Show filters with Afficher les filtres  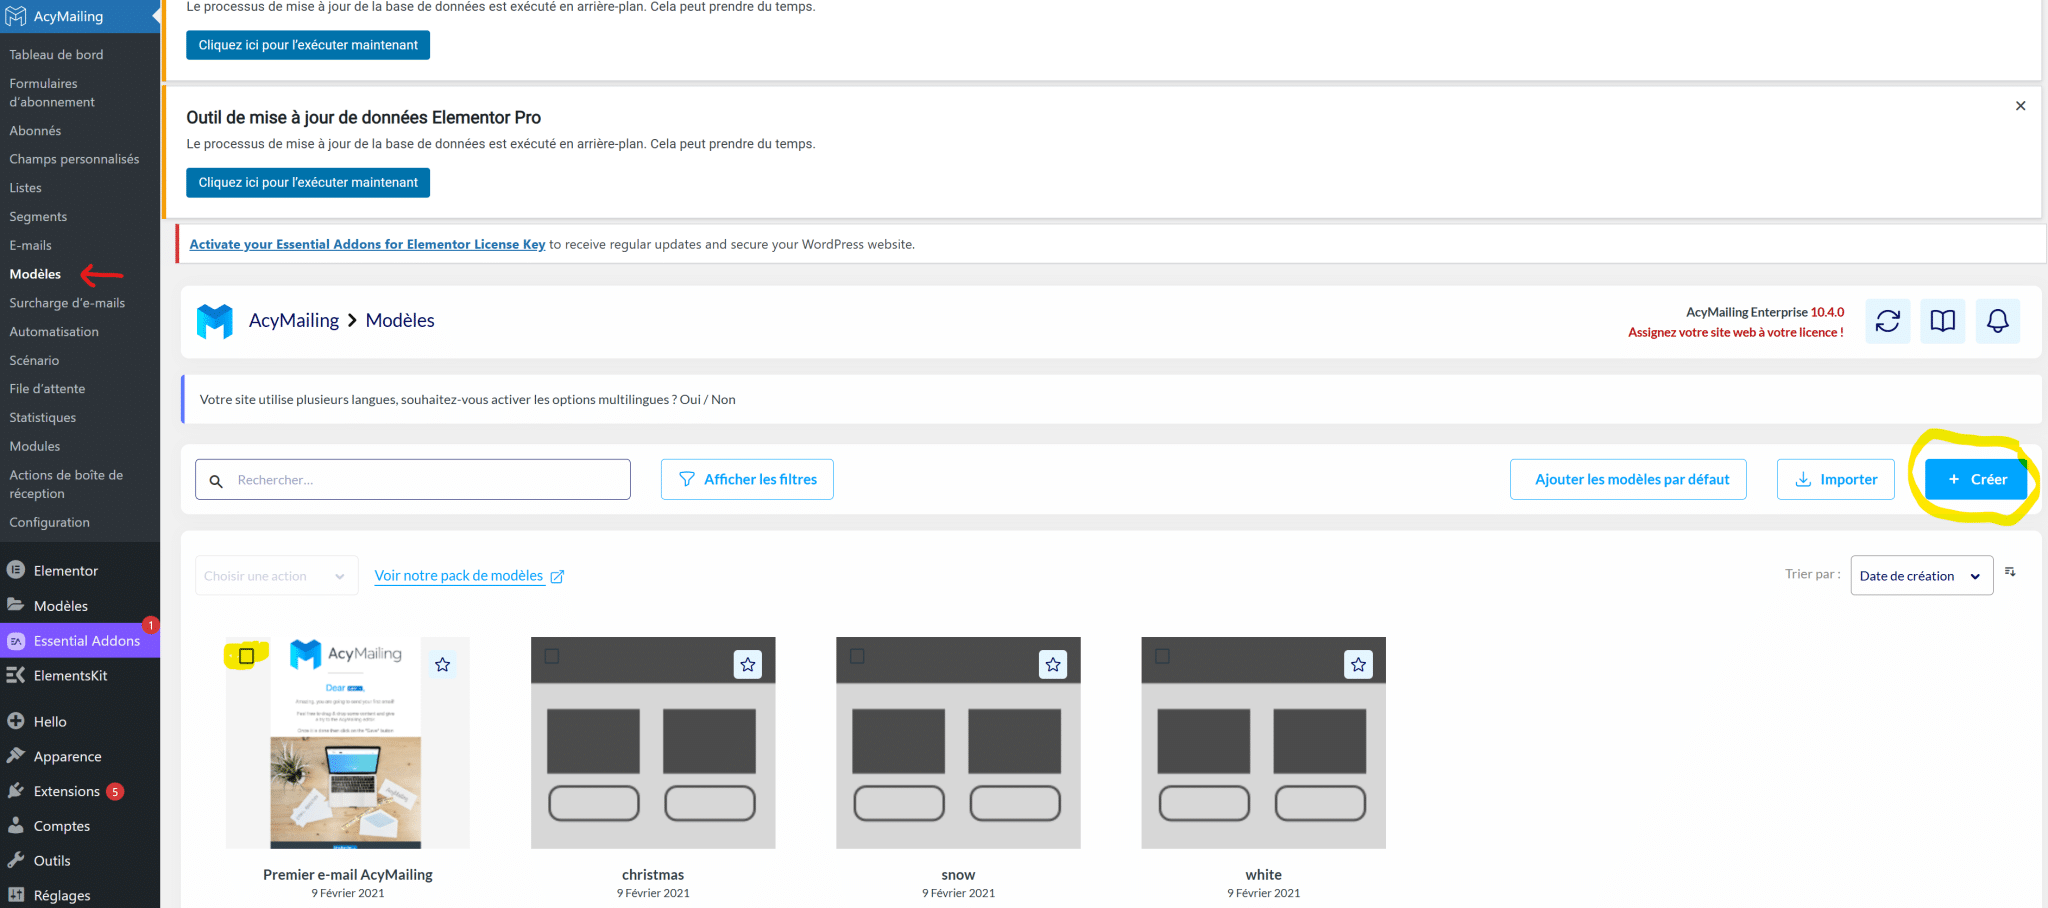pos(747,479)
